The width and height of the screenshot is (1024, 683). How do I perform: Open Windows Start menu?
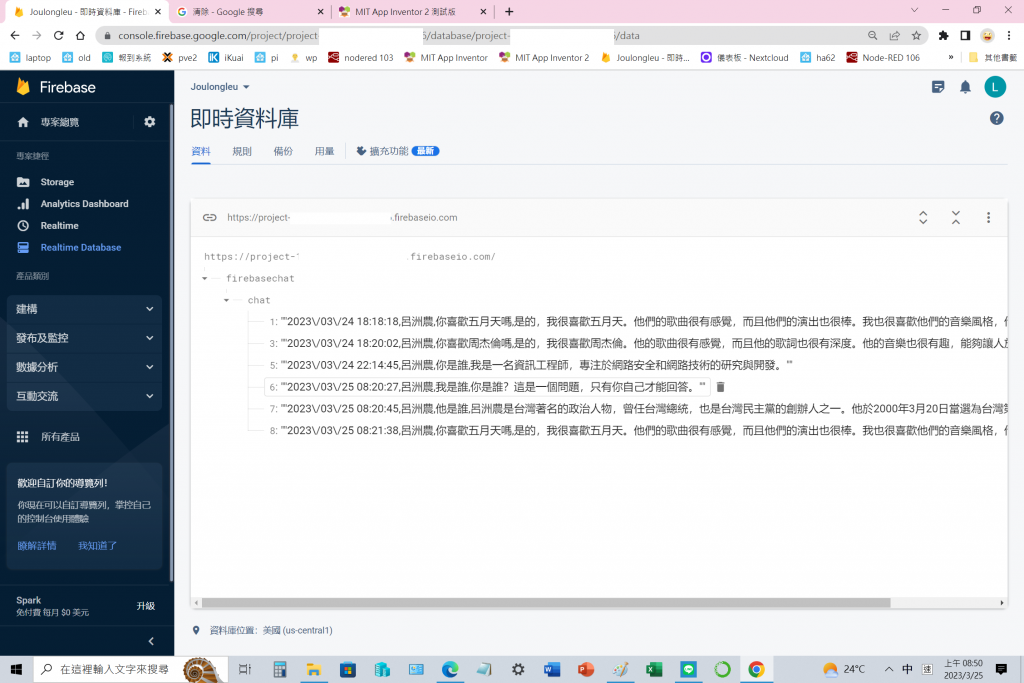16,669
